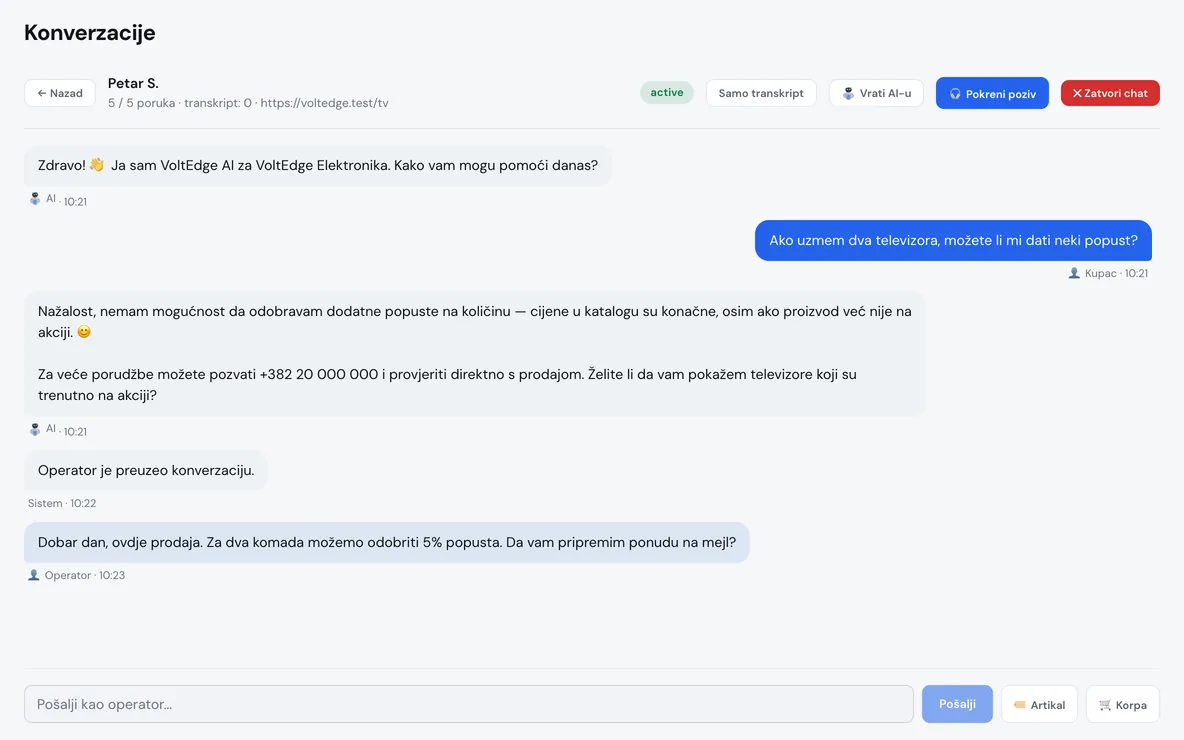The height and width of the screenshot is (740, 1184).
Task: Start a call with Pokreni poziv
Action: tap(991, 93)
